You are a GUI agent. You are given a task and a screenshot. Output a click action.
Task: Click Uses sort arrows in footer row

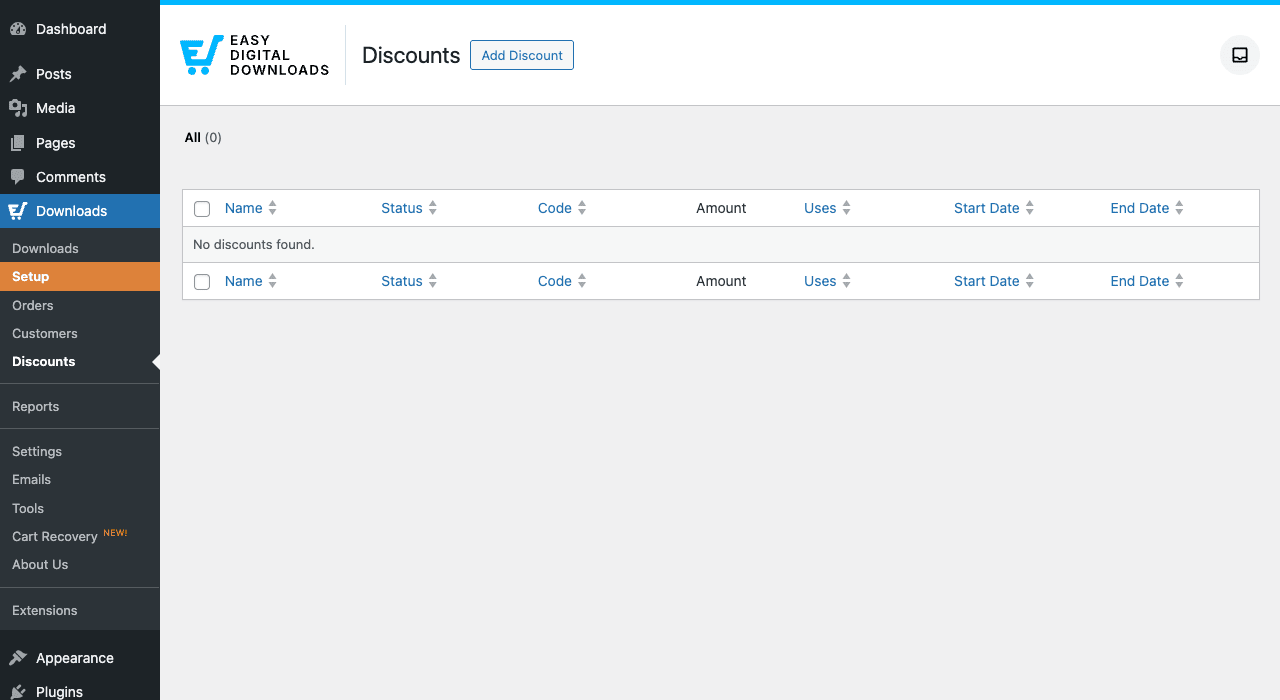[846, 281]
